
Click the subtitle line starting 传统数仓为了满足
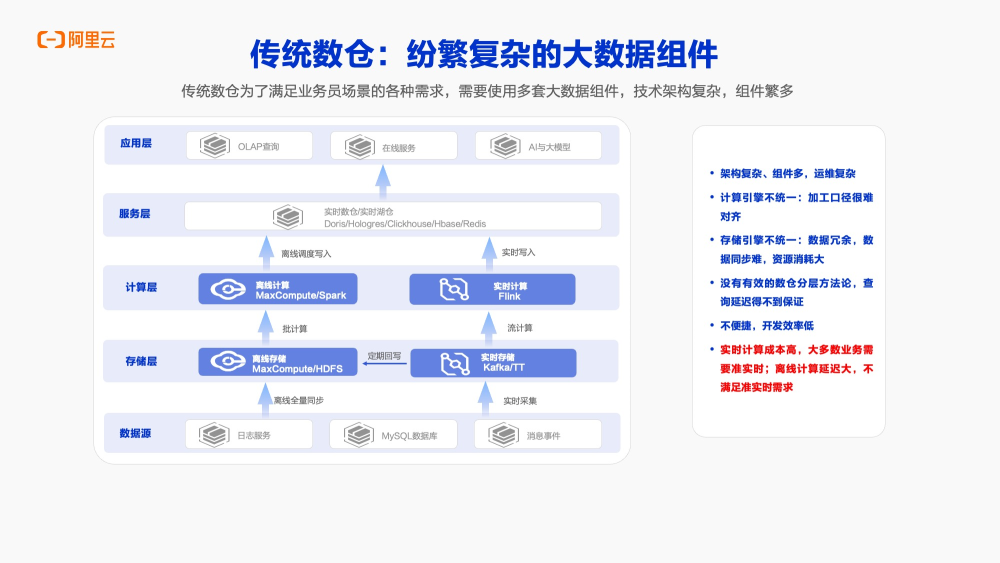click(487, 91)
